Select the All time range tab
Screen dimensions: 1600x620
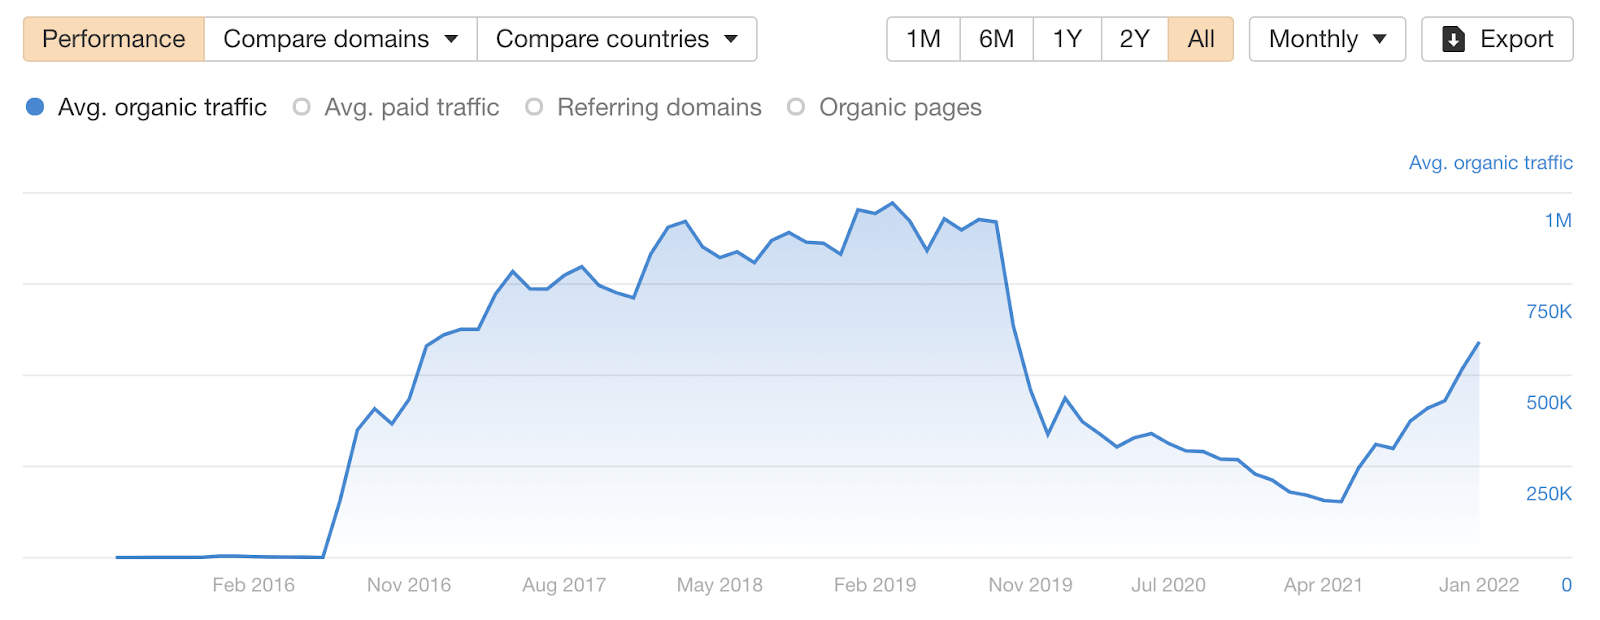click(x=1201, y=39)
